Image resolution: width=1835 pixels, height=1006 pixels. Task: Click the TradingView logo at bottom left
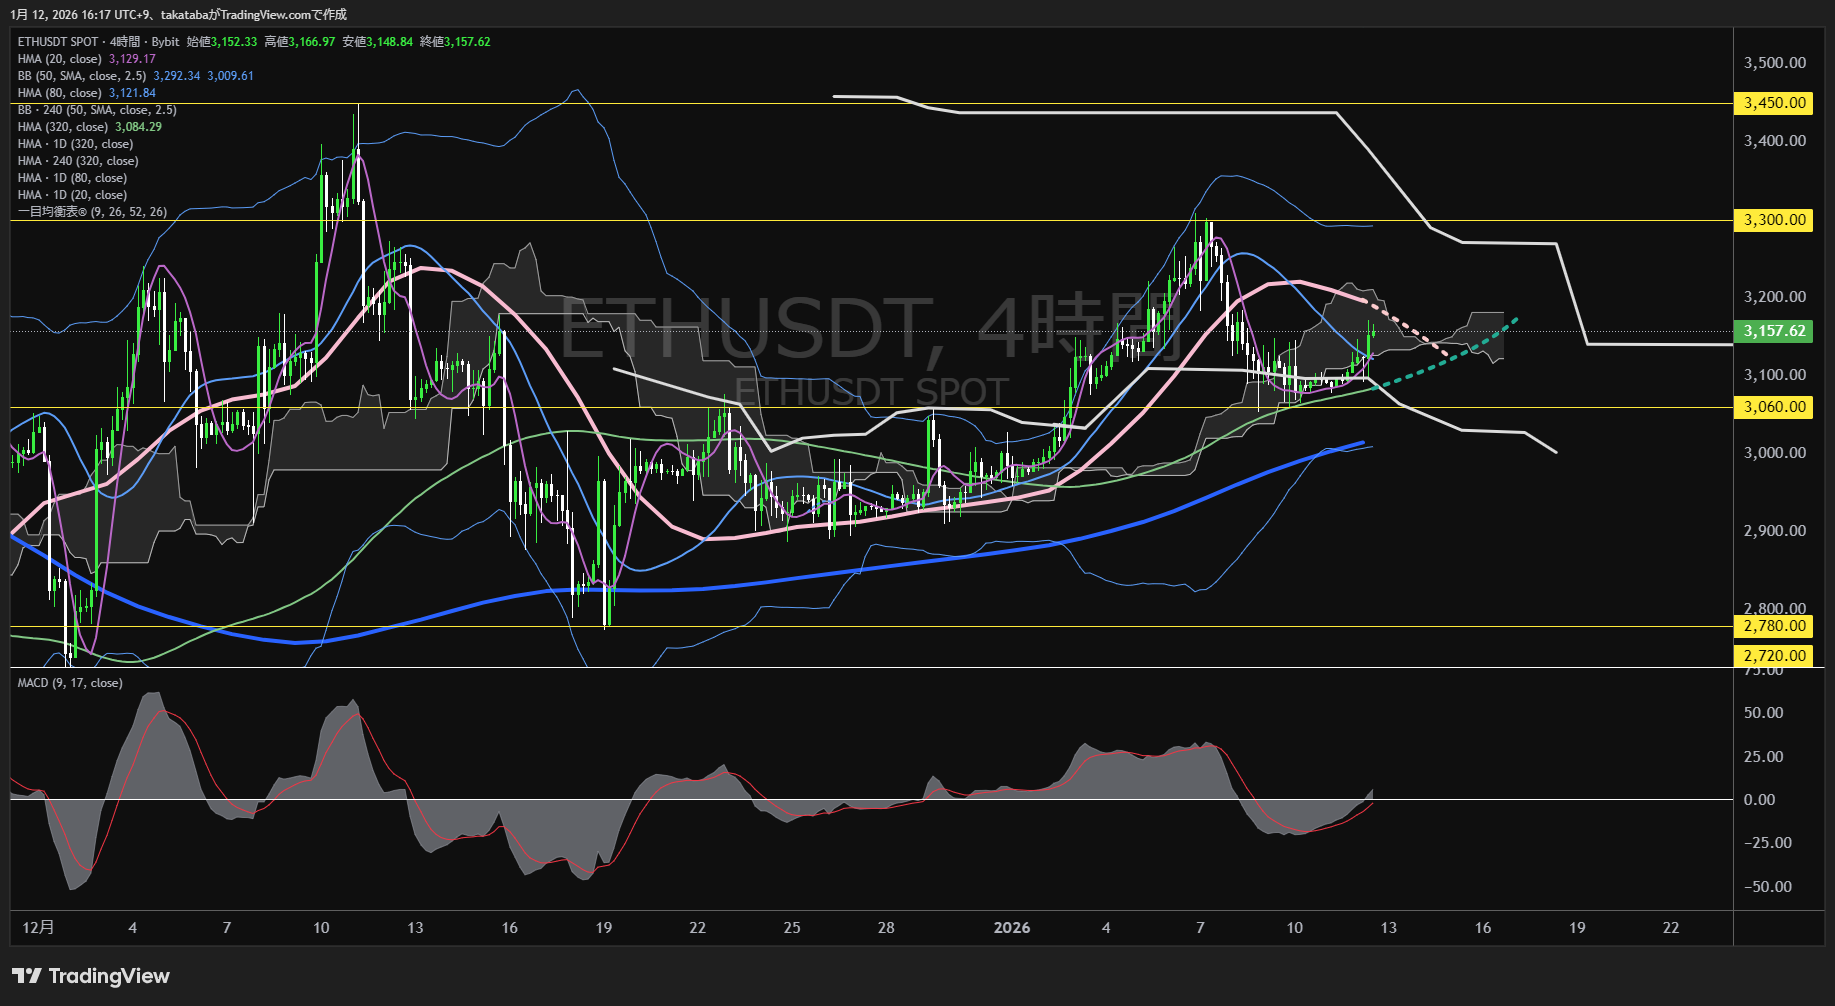pyautogui.click(x=91, y=976)
